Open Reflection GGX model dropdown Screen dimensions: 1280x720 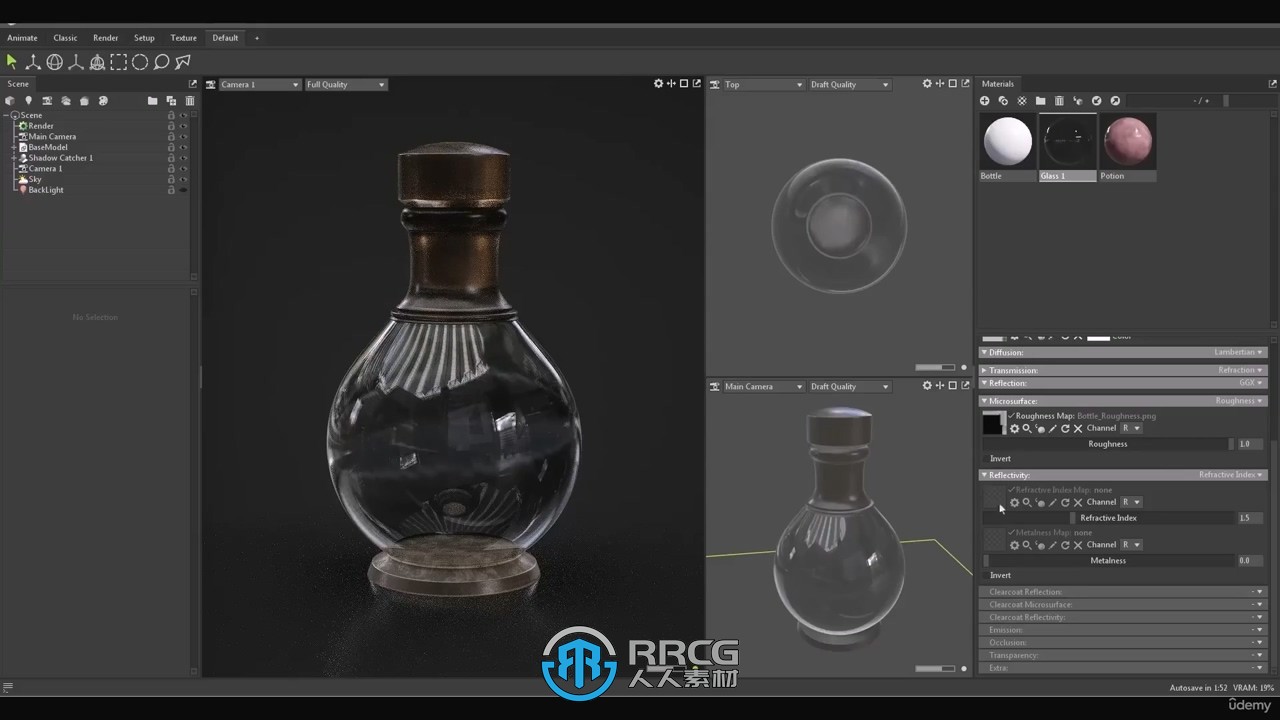1251,383
